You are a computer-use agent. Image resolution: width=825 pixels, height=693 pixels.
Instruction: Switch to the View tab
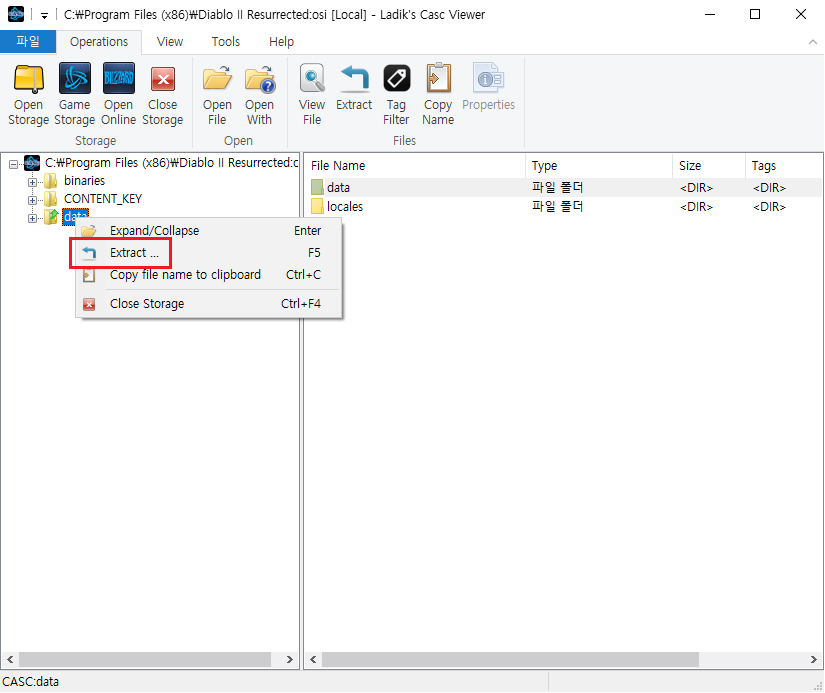click(170, 42)
